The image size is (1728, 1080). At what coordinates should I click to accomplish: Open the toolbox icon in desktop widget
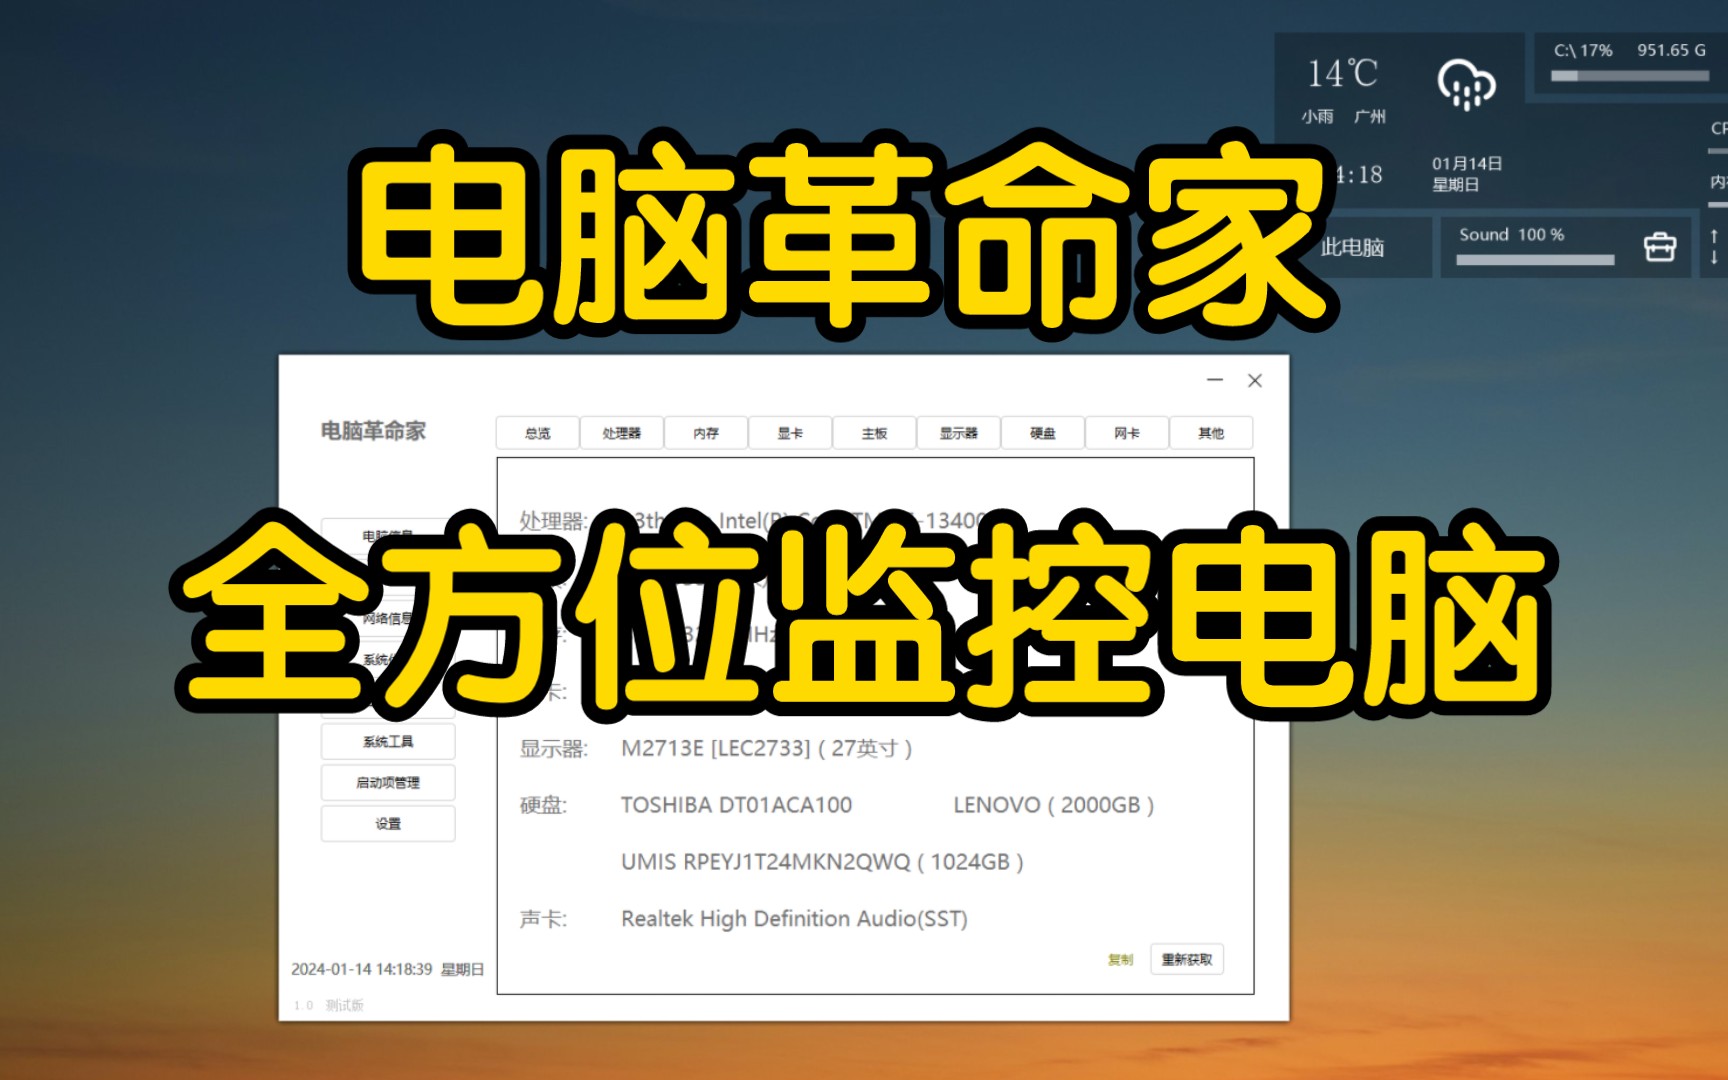[1660, 246]
